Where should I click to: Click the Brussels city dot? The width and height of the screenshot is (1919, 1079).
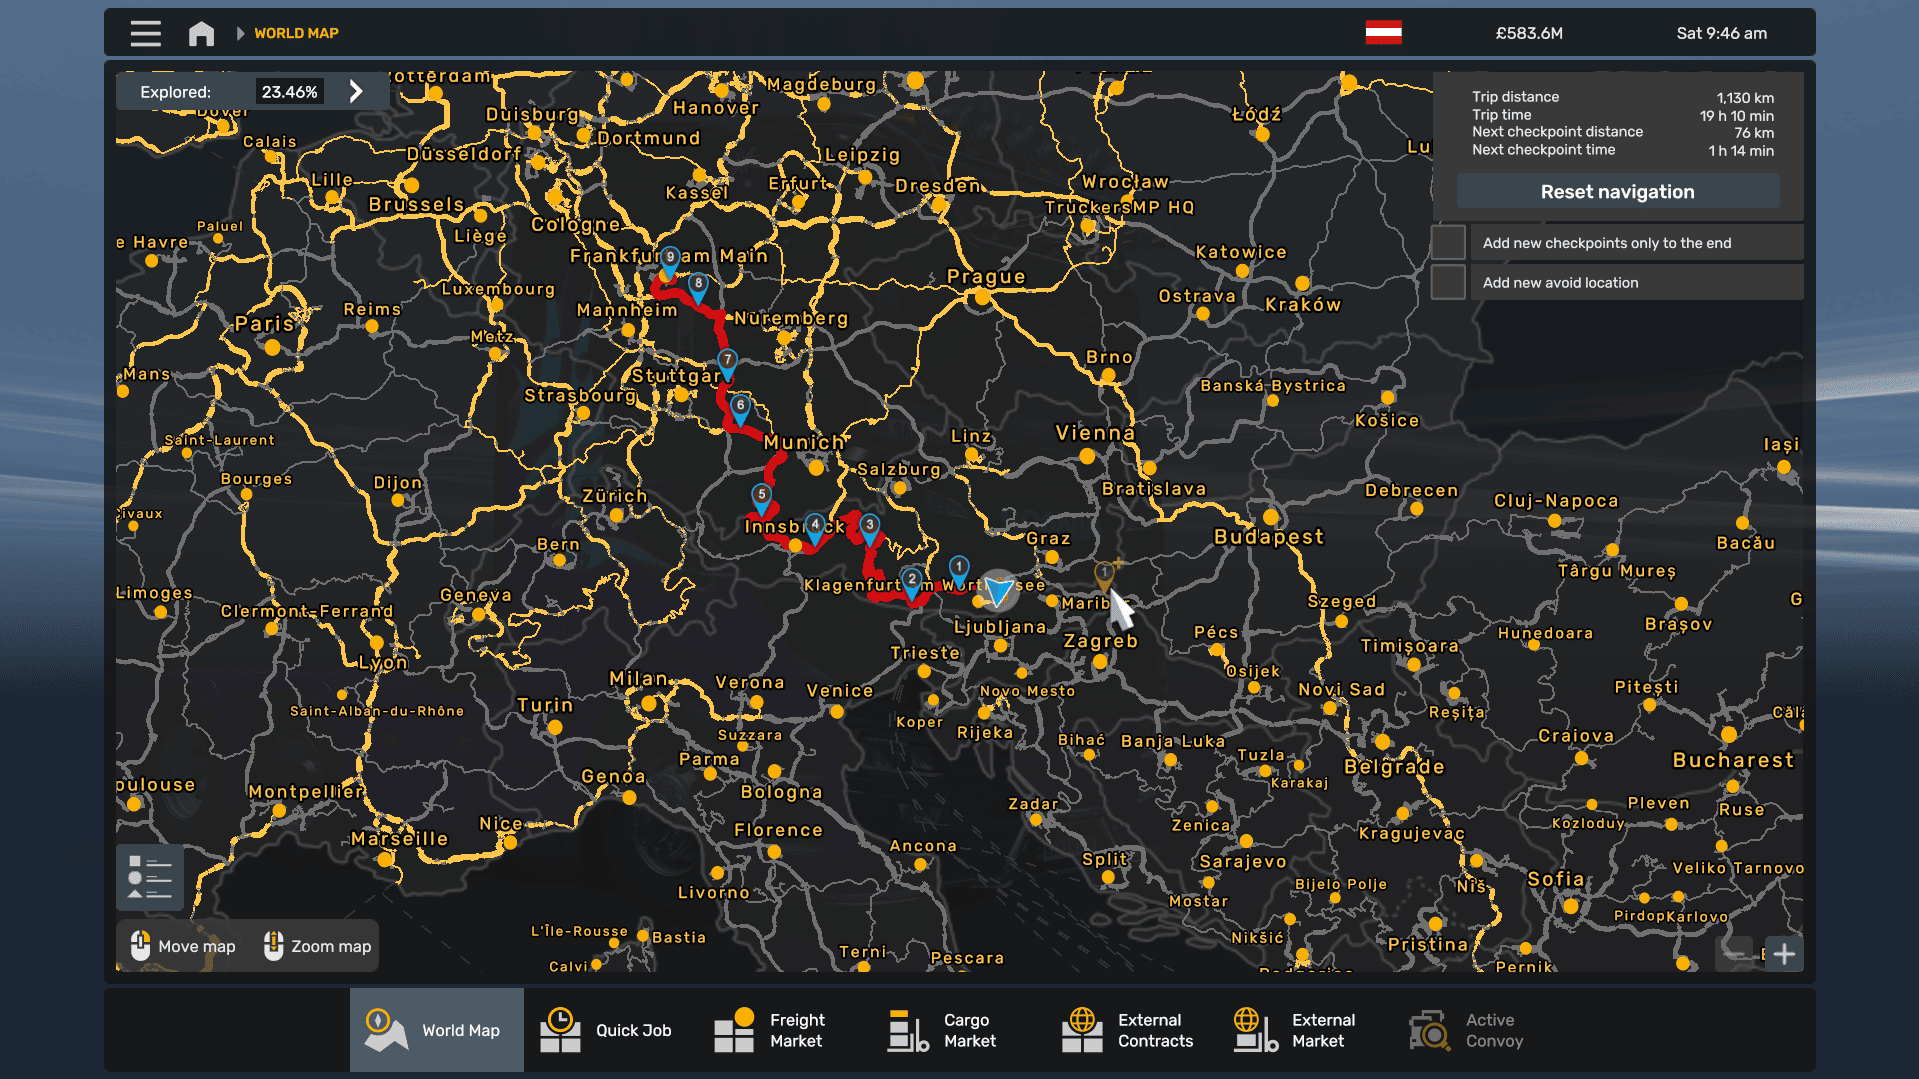tap(410, 185)
